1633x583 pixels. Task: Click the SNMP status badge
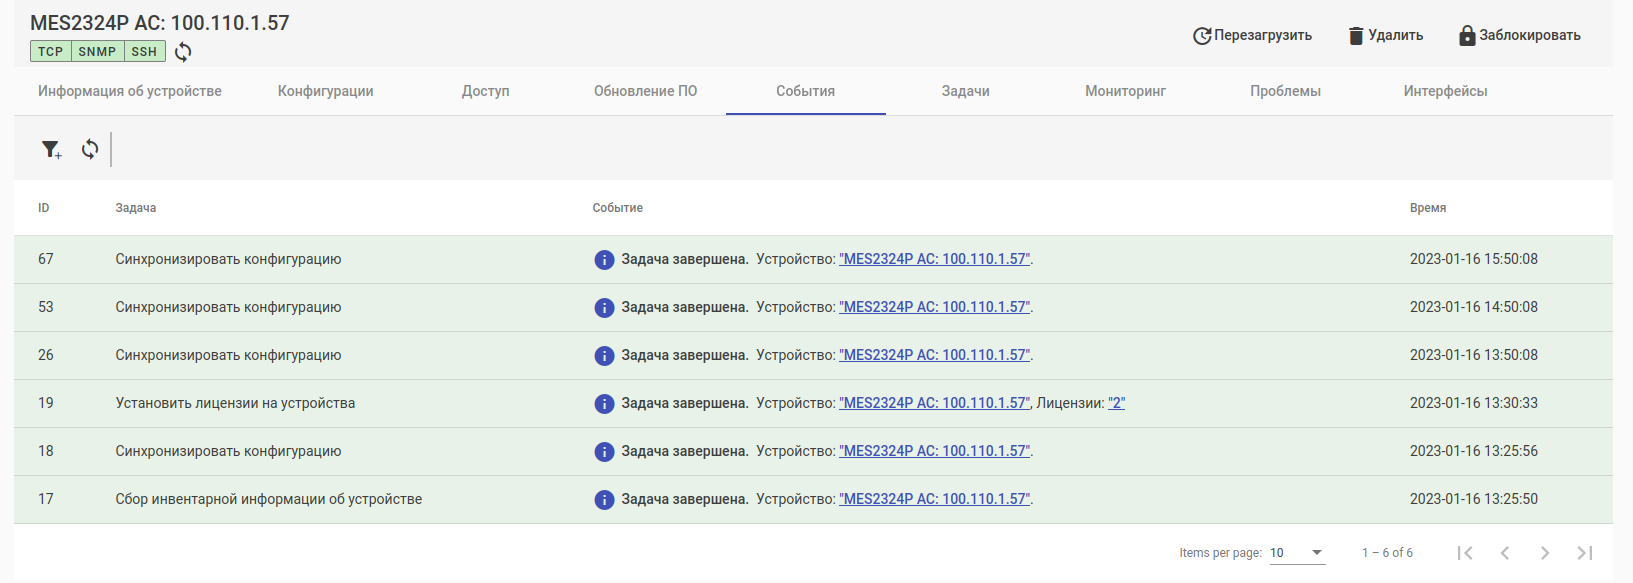97,52
